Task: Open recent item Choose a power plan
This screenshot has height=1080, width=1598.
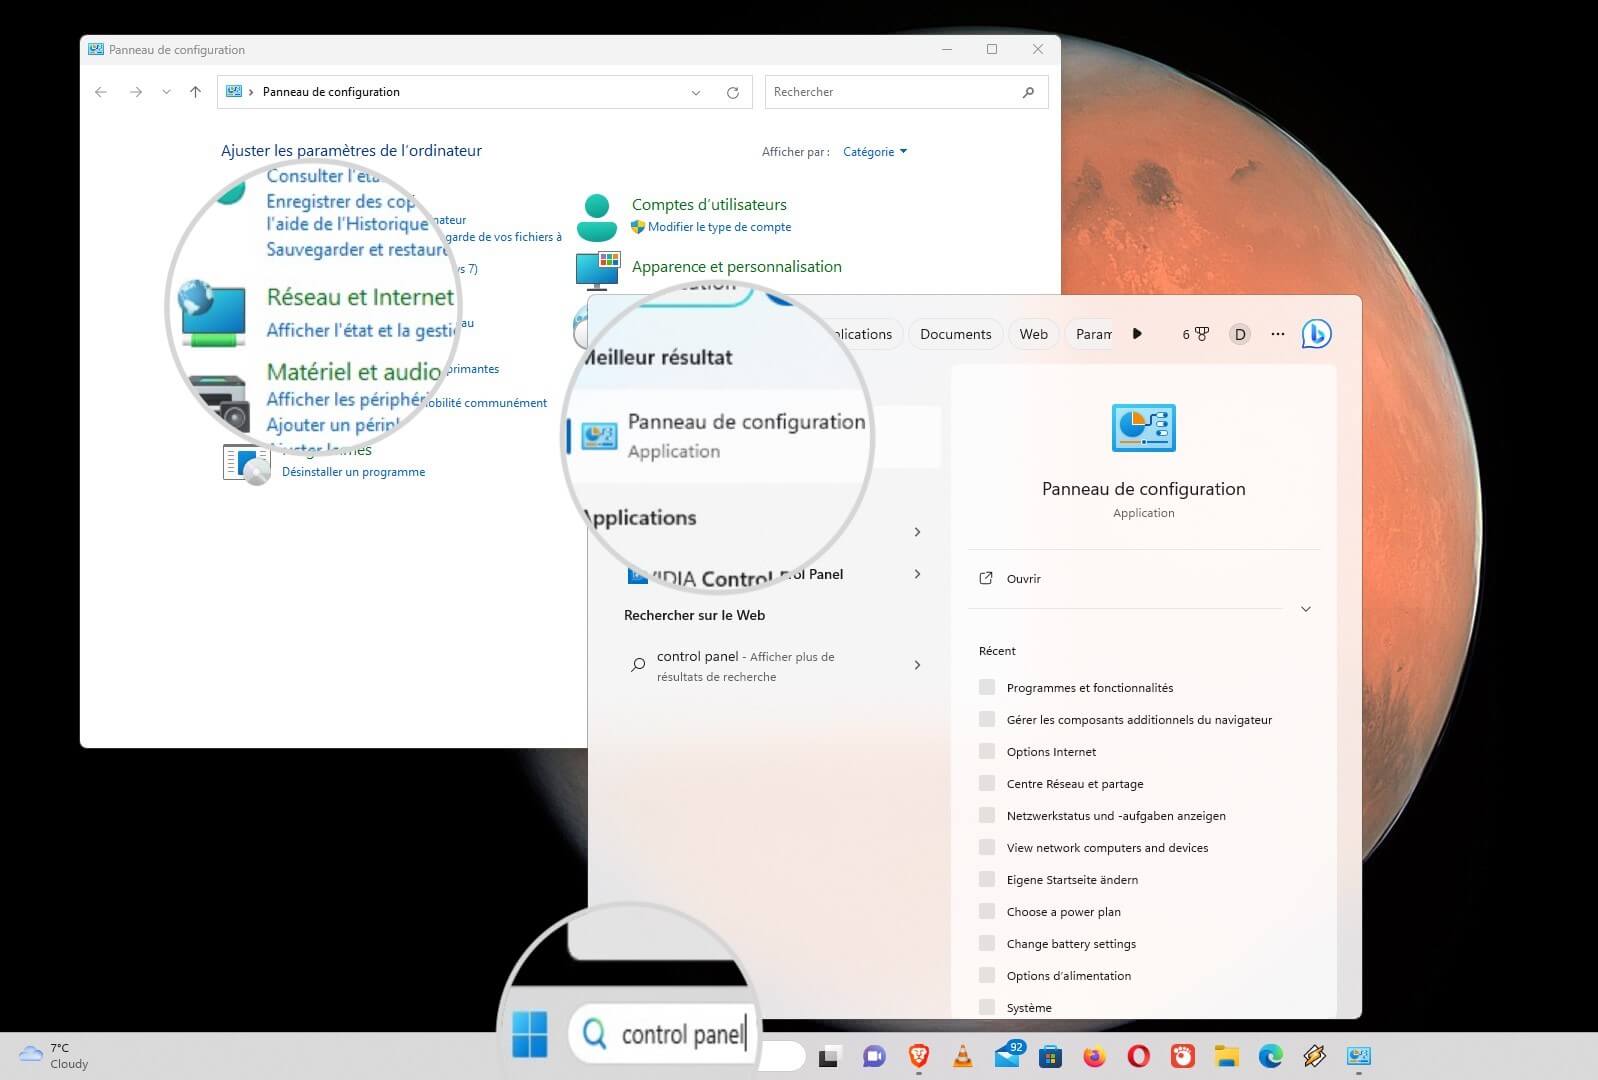Action: click(x=1063, y=912)
